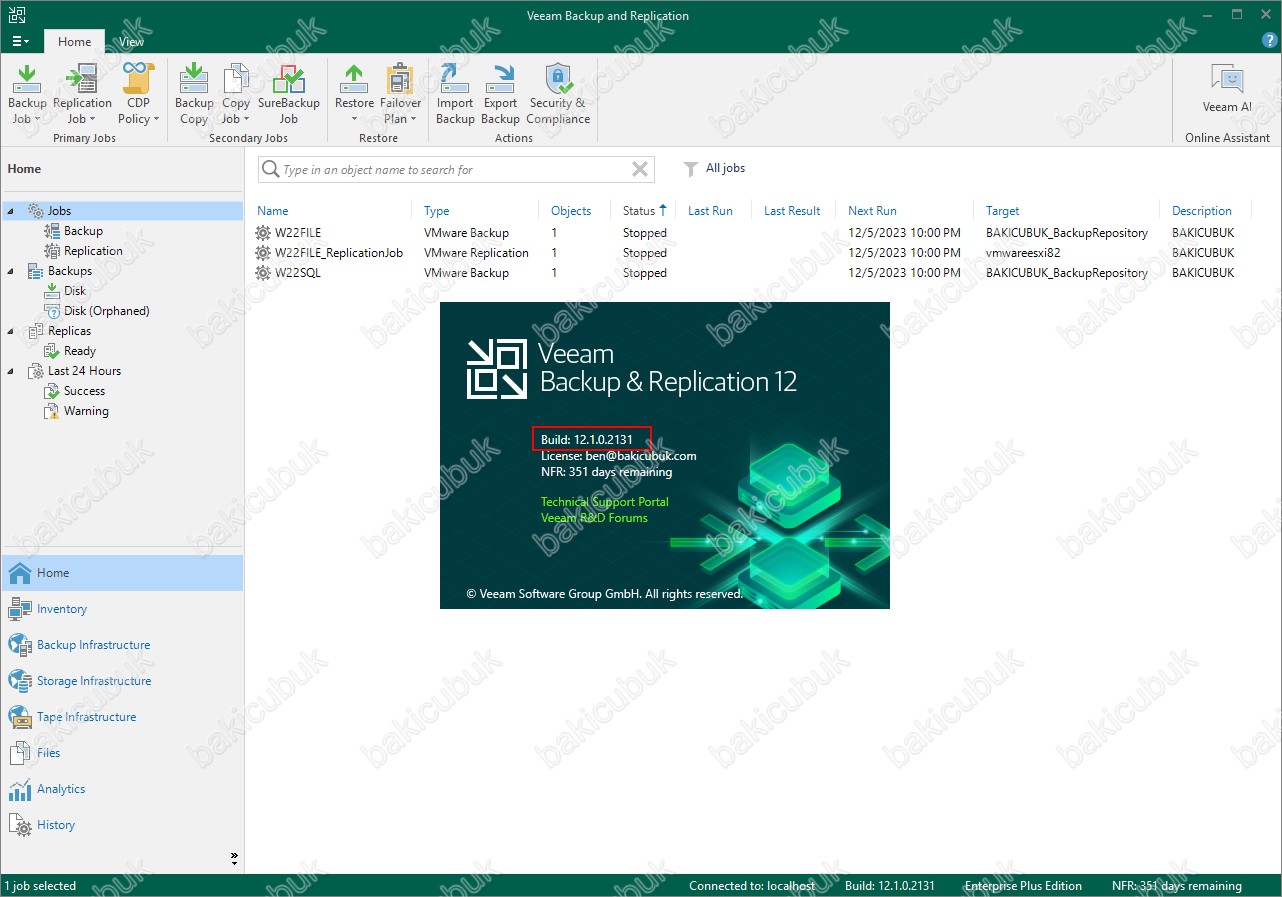The image size is (1282, 897).
Task: Switch to the View ribbon tab
Action: 131,42
